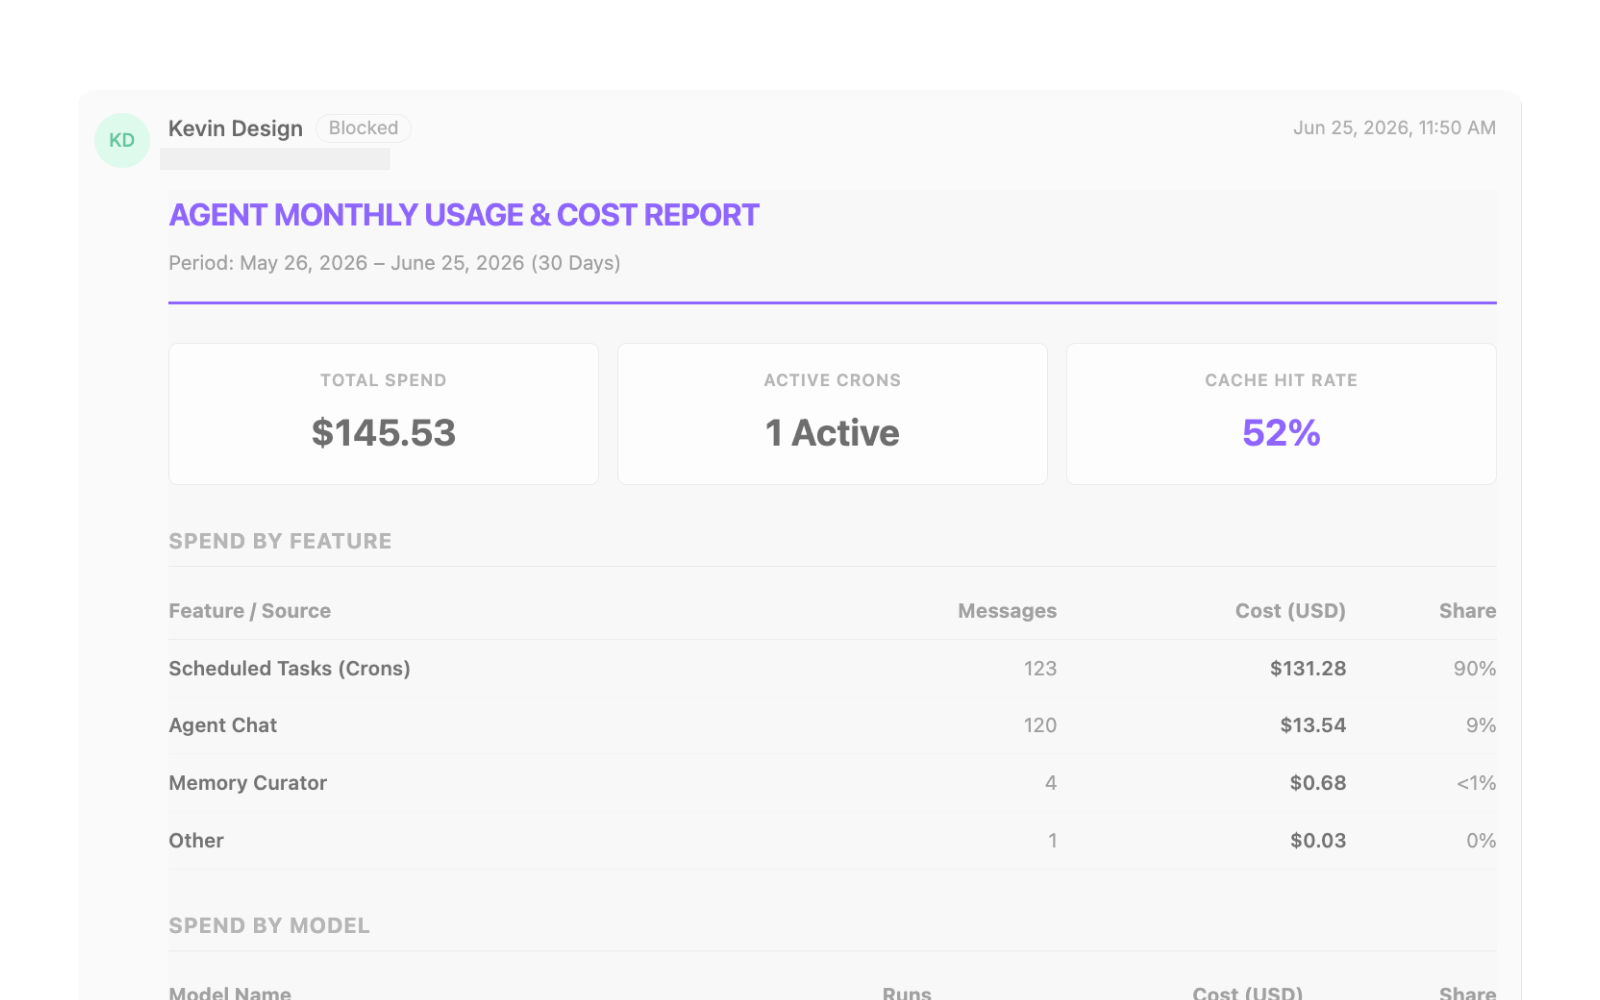The width and height of the screenshot is (1600, 1000).
Task: Click the Total Spend card label
Action: [x=383, y=380]
